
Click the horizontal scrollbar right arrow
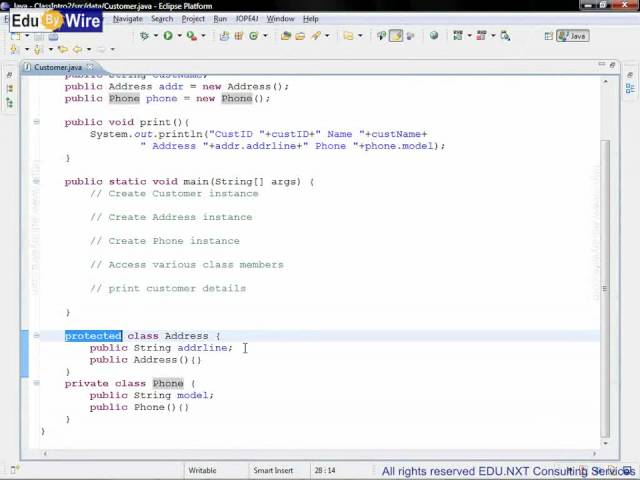[x=594, y=453]
